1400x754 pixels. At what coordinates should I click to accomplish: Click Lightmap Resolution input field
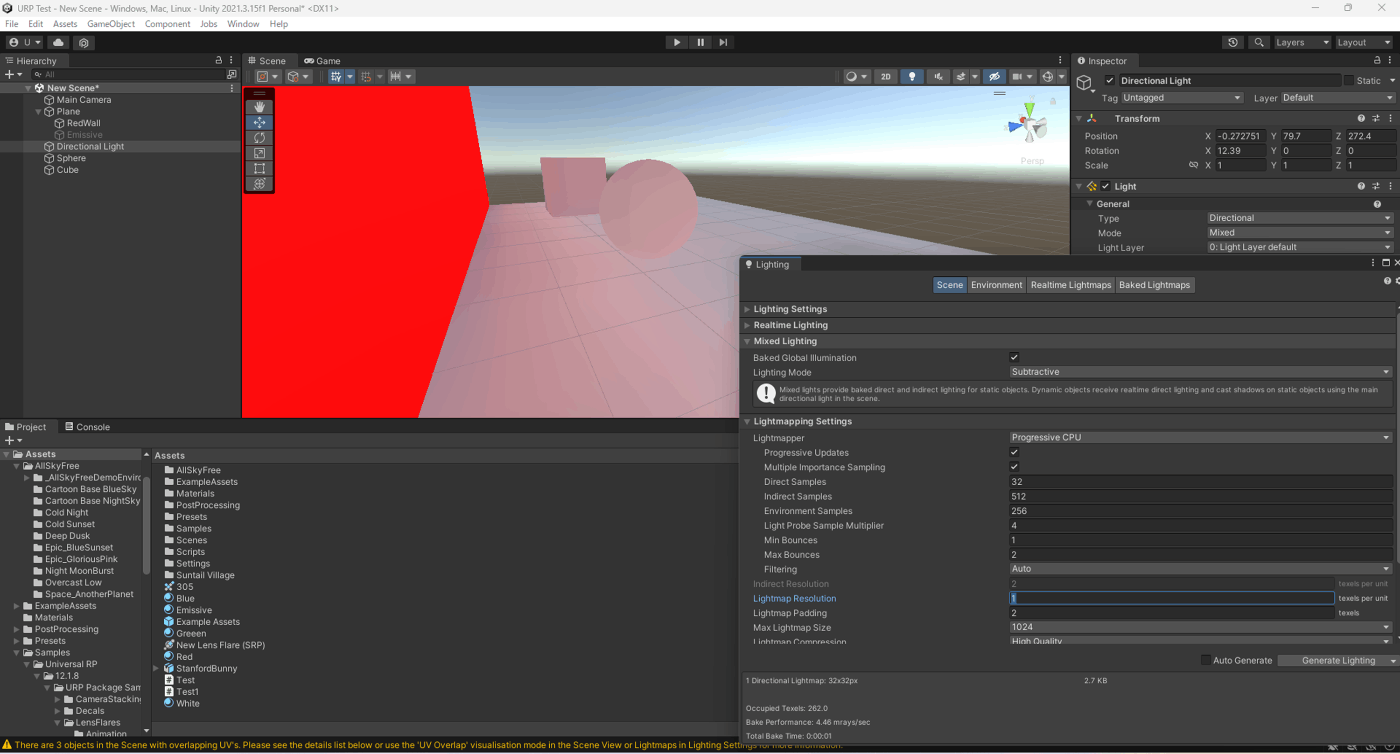pos(1172,598)
